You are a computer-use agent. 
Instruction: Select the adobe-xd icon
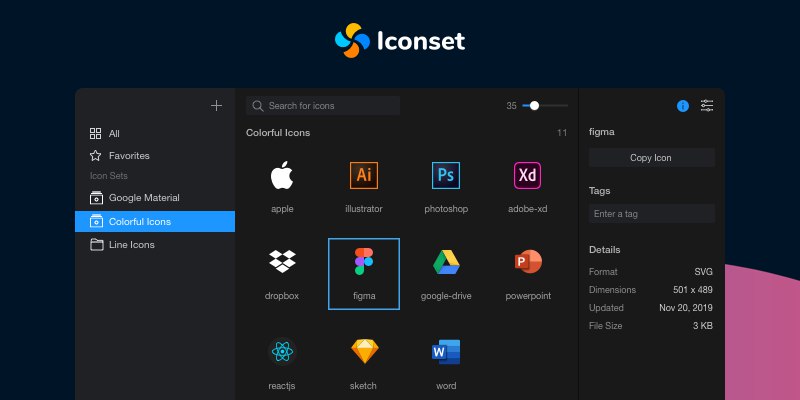pos(528,176)
